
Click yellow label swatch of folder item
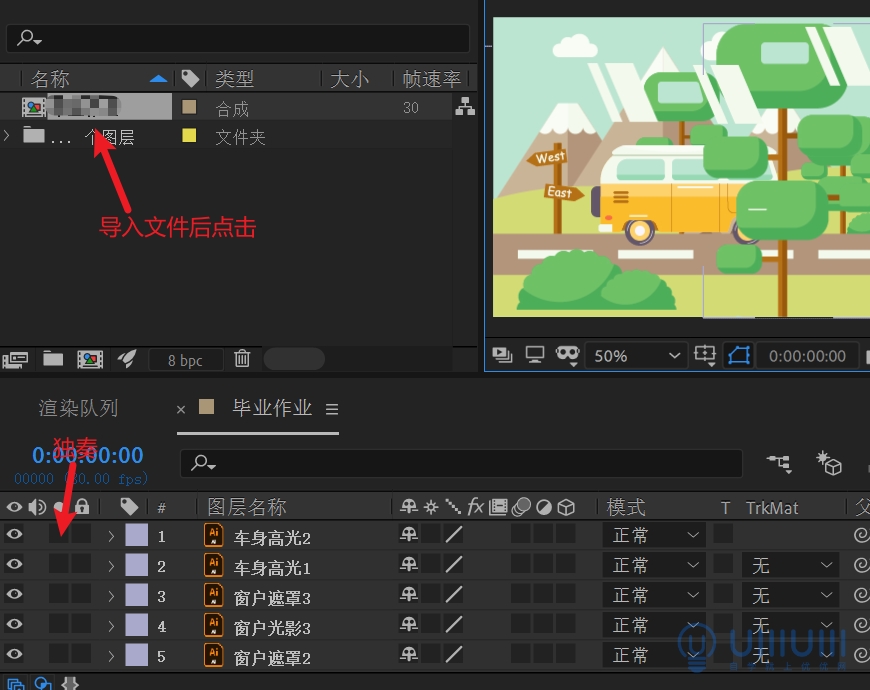point(189,135)
